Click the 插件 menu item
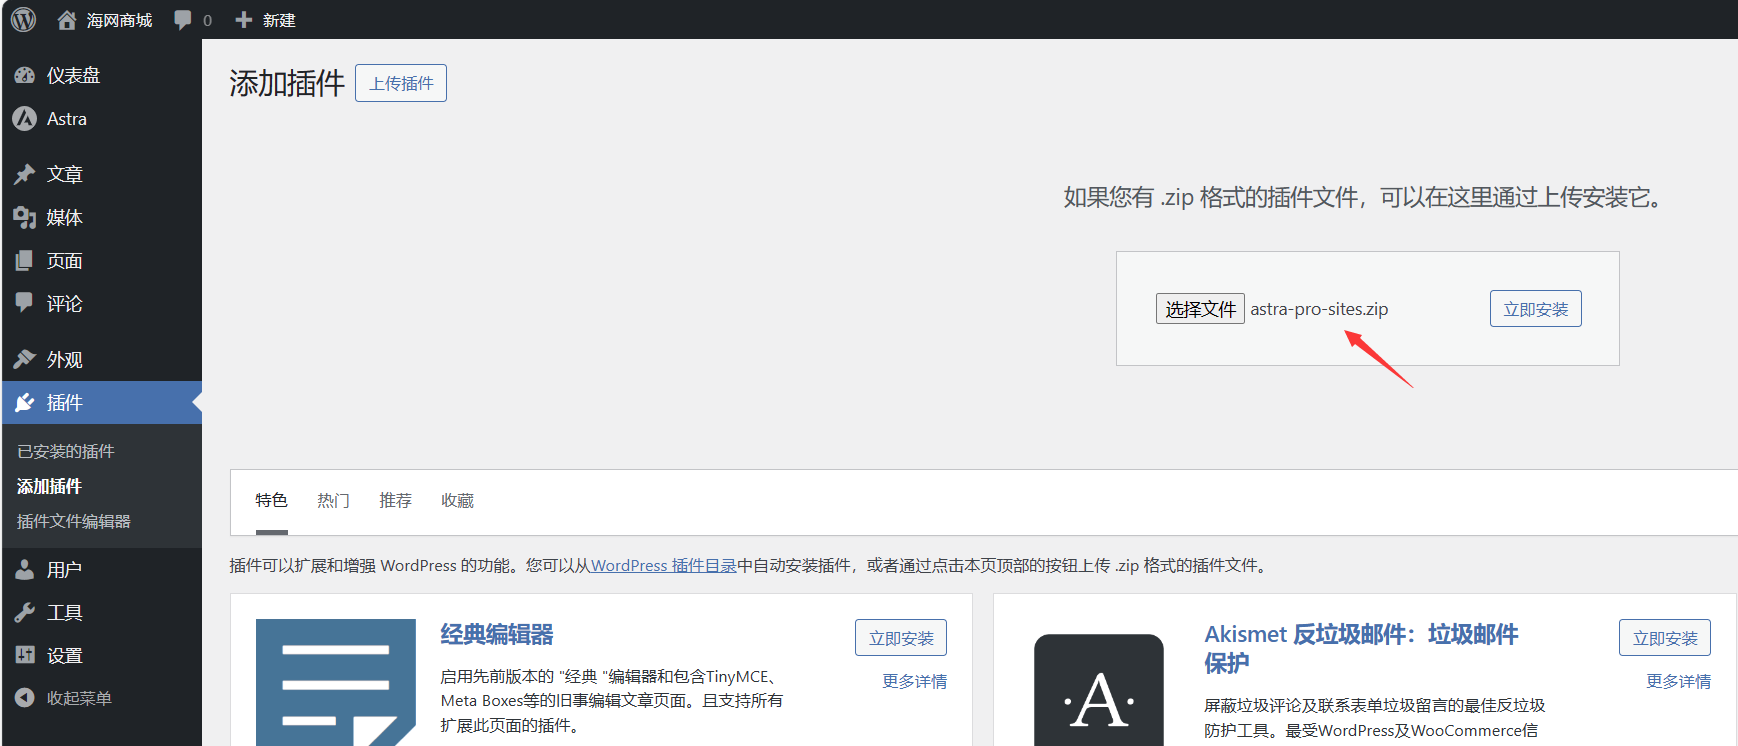Viewport: 1738px width, 746px height. pyautogui.click(x=102, y=402)
